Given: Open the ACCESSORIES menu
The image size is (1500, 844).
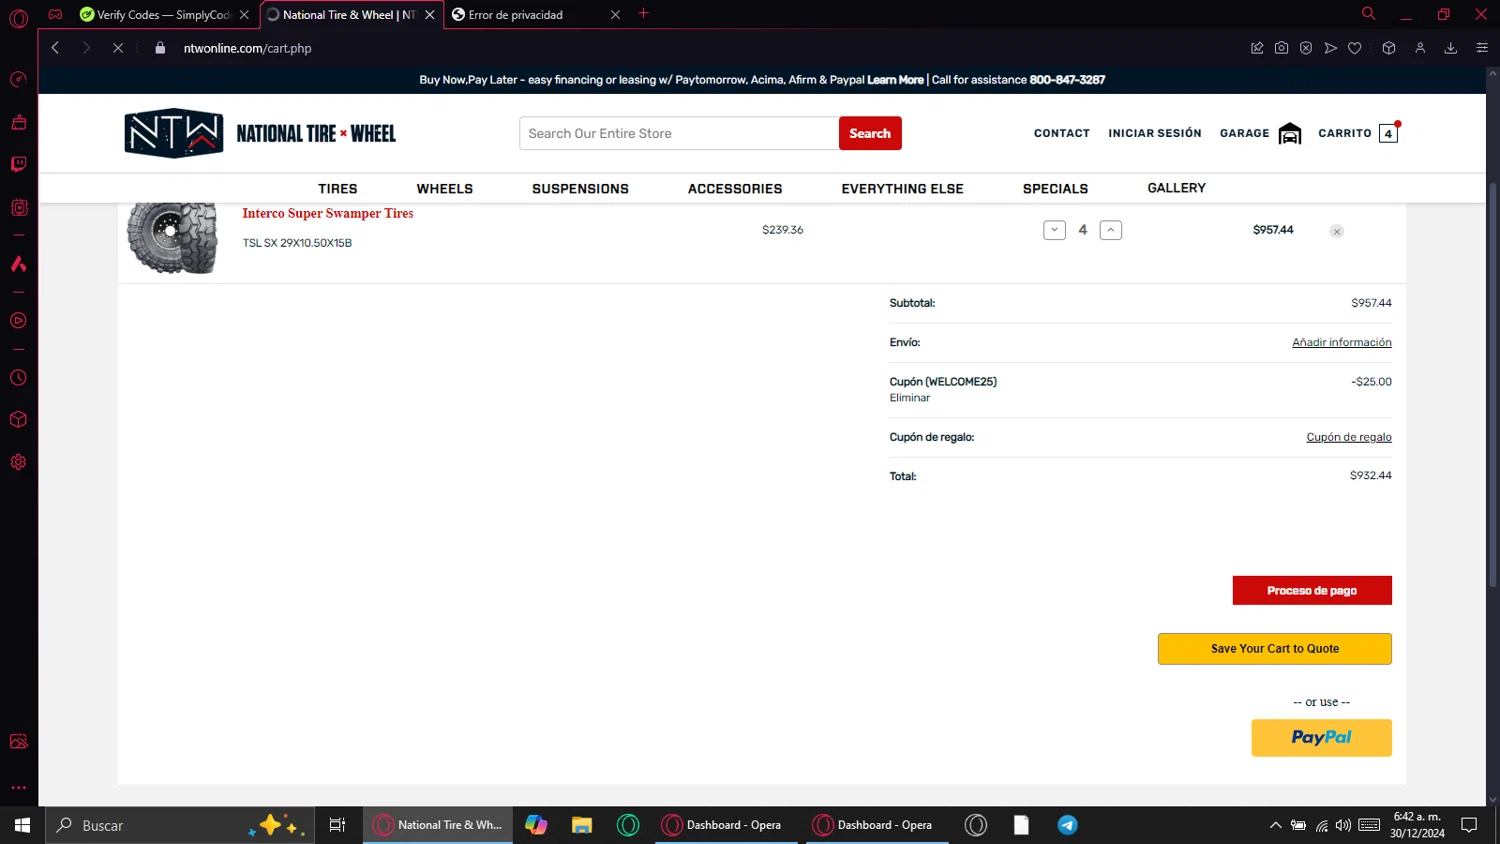Looking at the screenshot, I should (x=735, y=188).
